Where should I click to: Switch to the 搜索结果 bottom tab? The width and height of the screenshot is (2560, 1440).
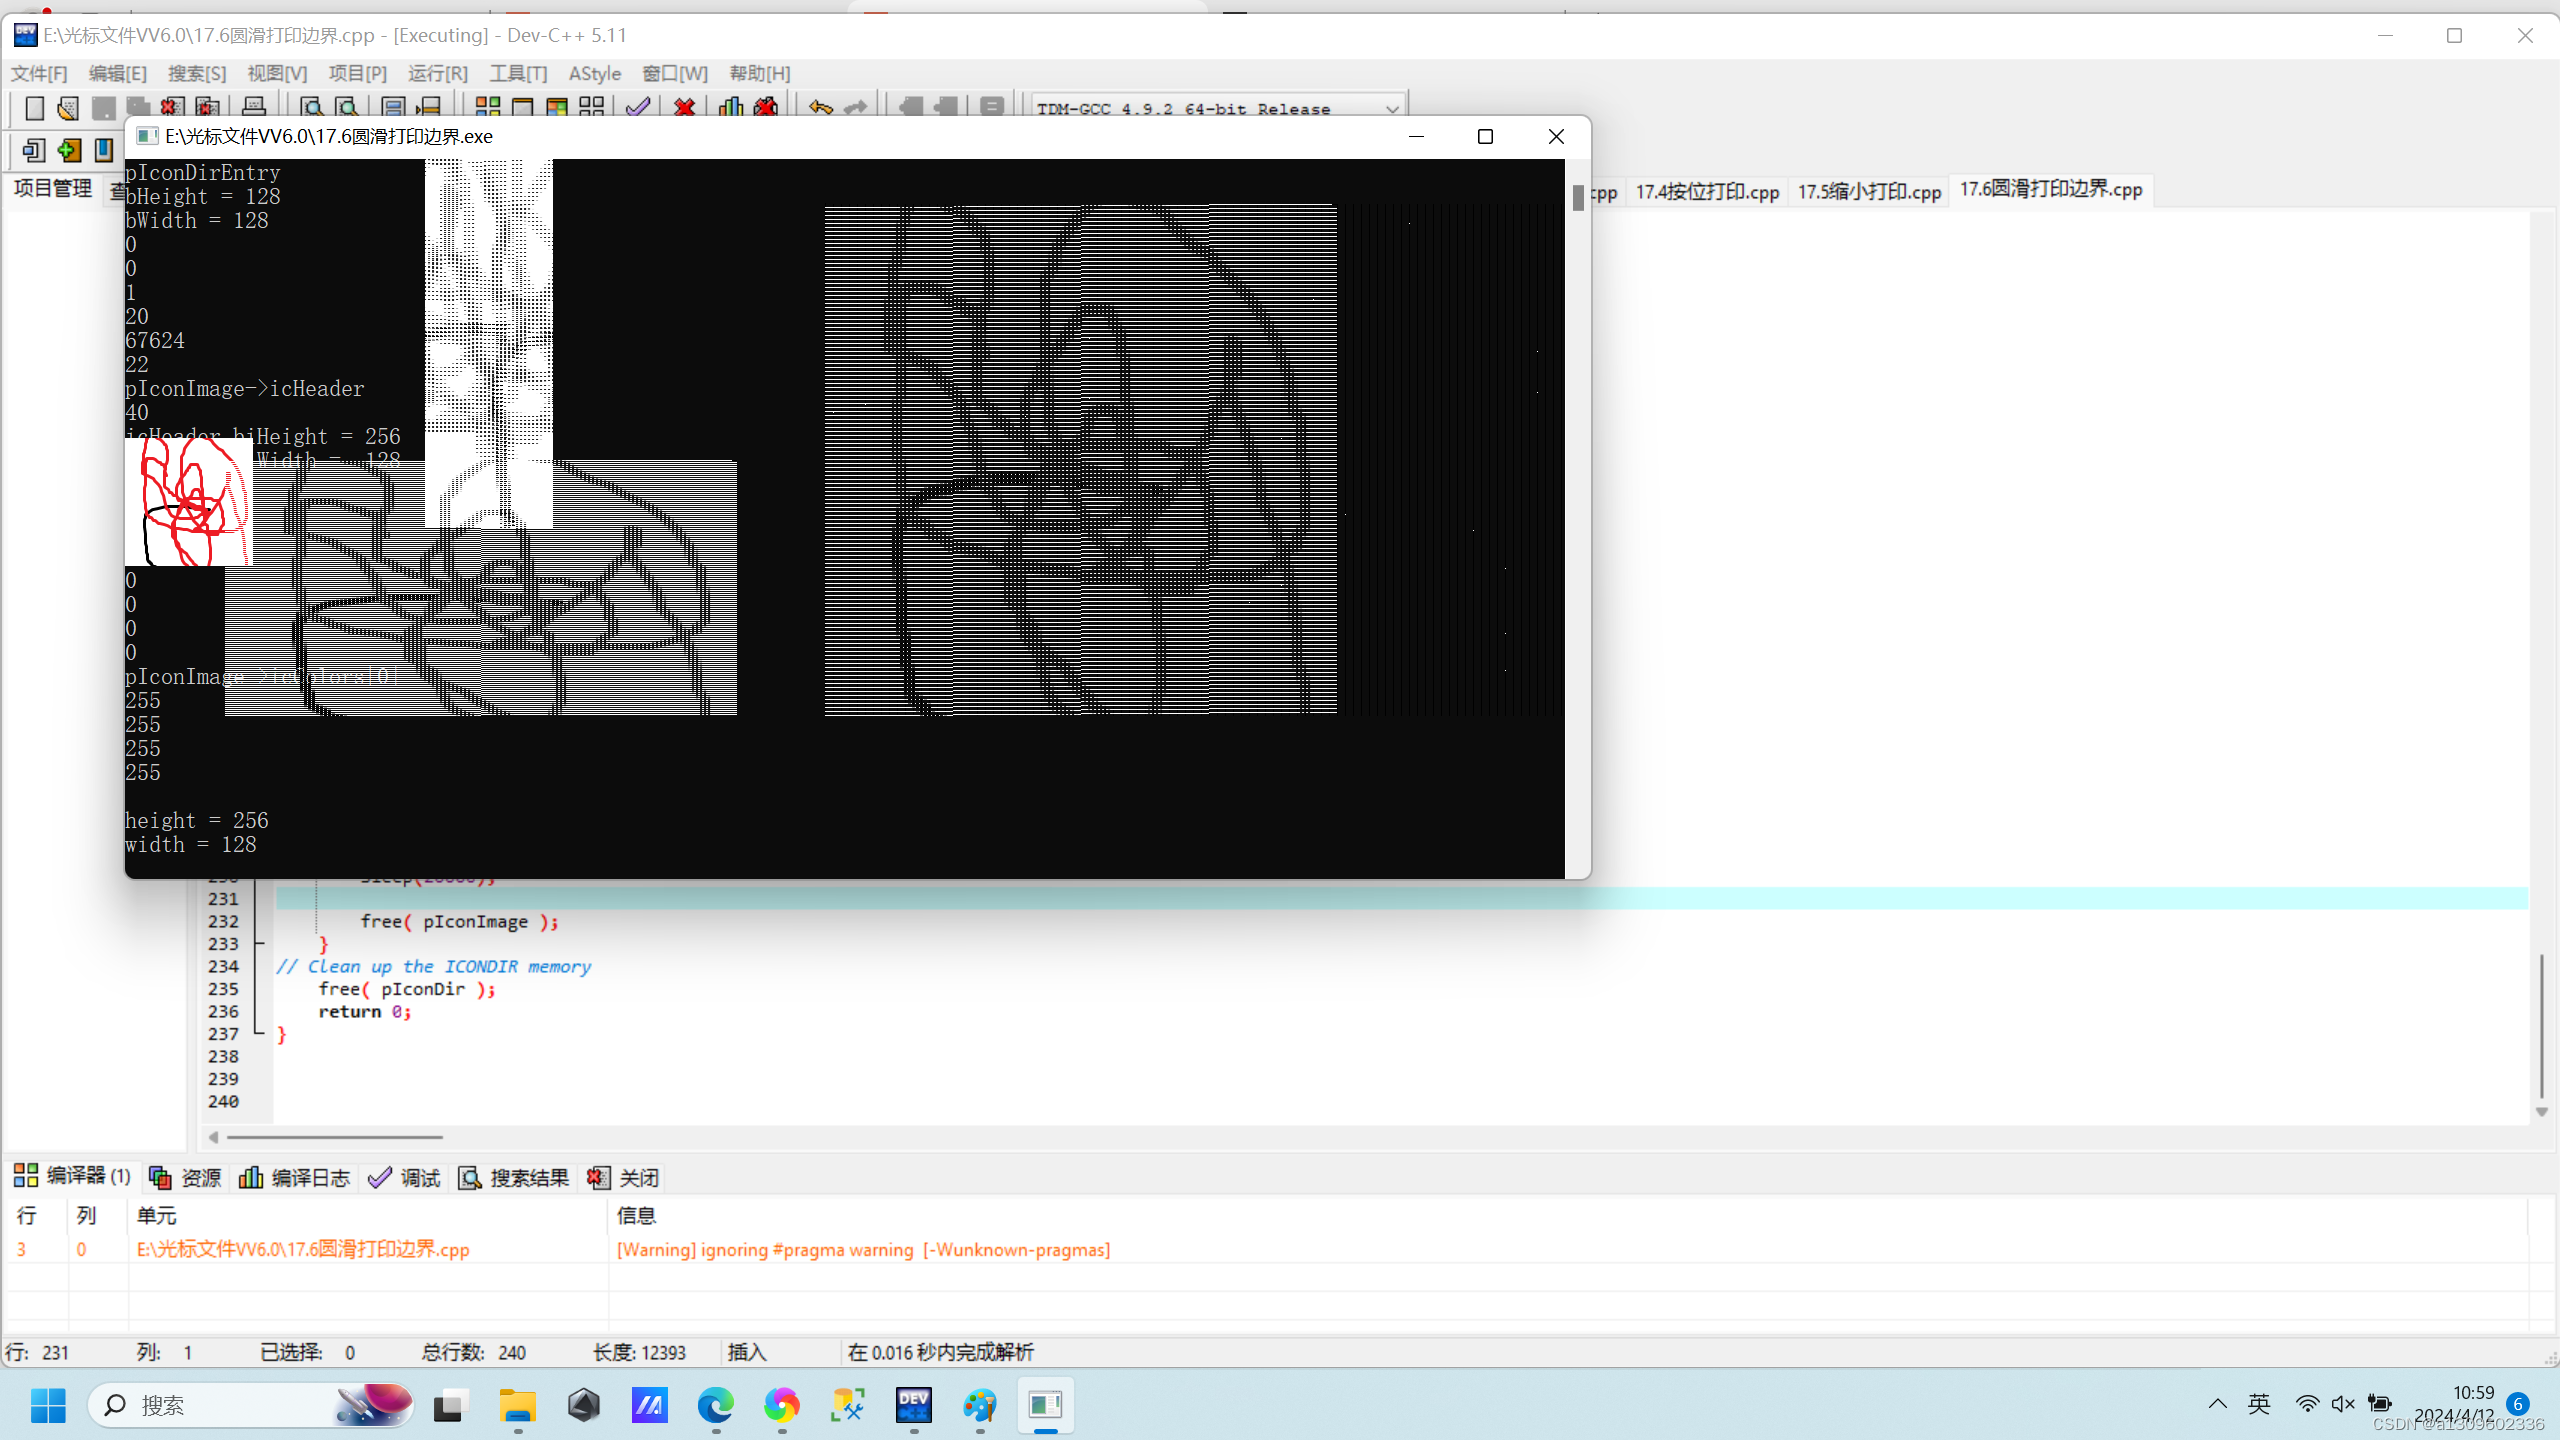coord(514,1177)
